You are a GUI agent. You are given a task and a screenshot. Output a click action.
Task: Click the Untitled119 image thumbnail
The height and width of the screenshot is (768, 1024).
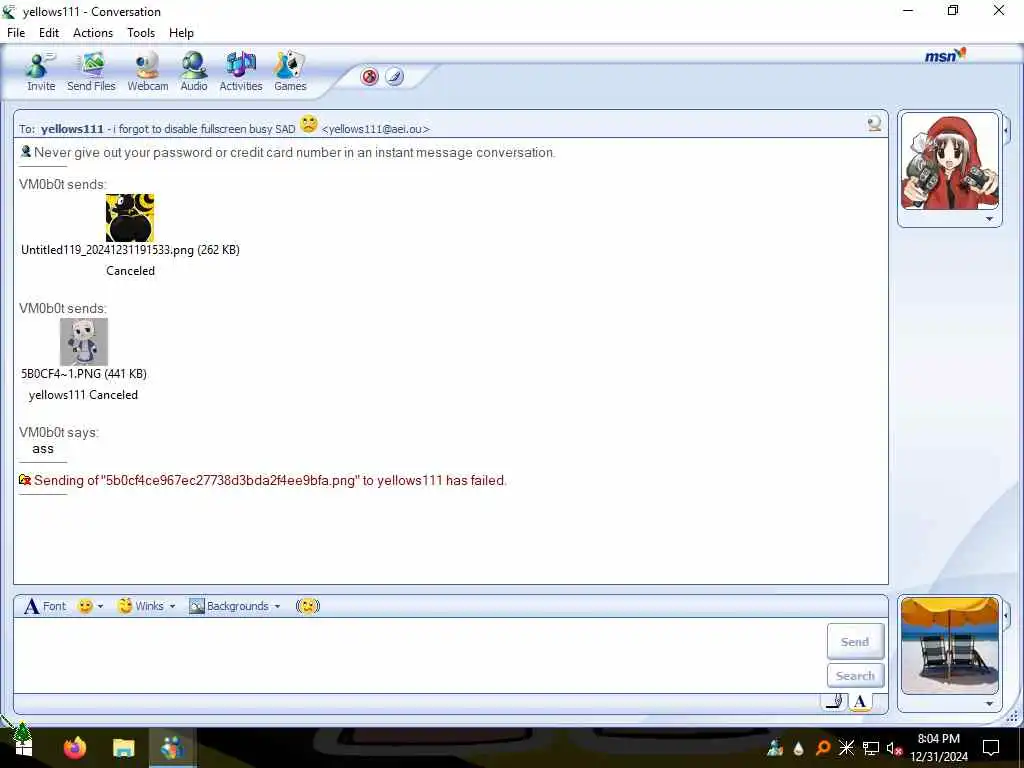tap(130, 217)
